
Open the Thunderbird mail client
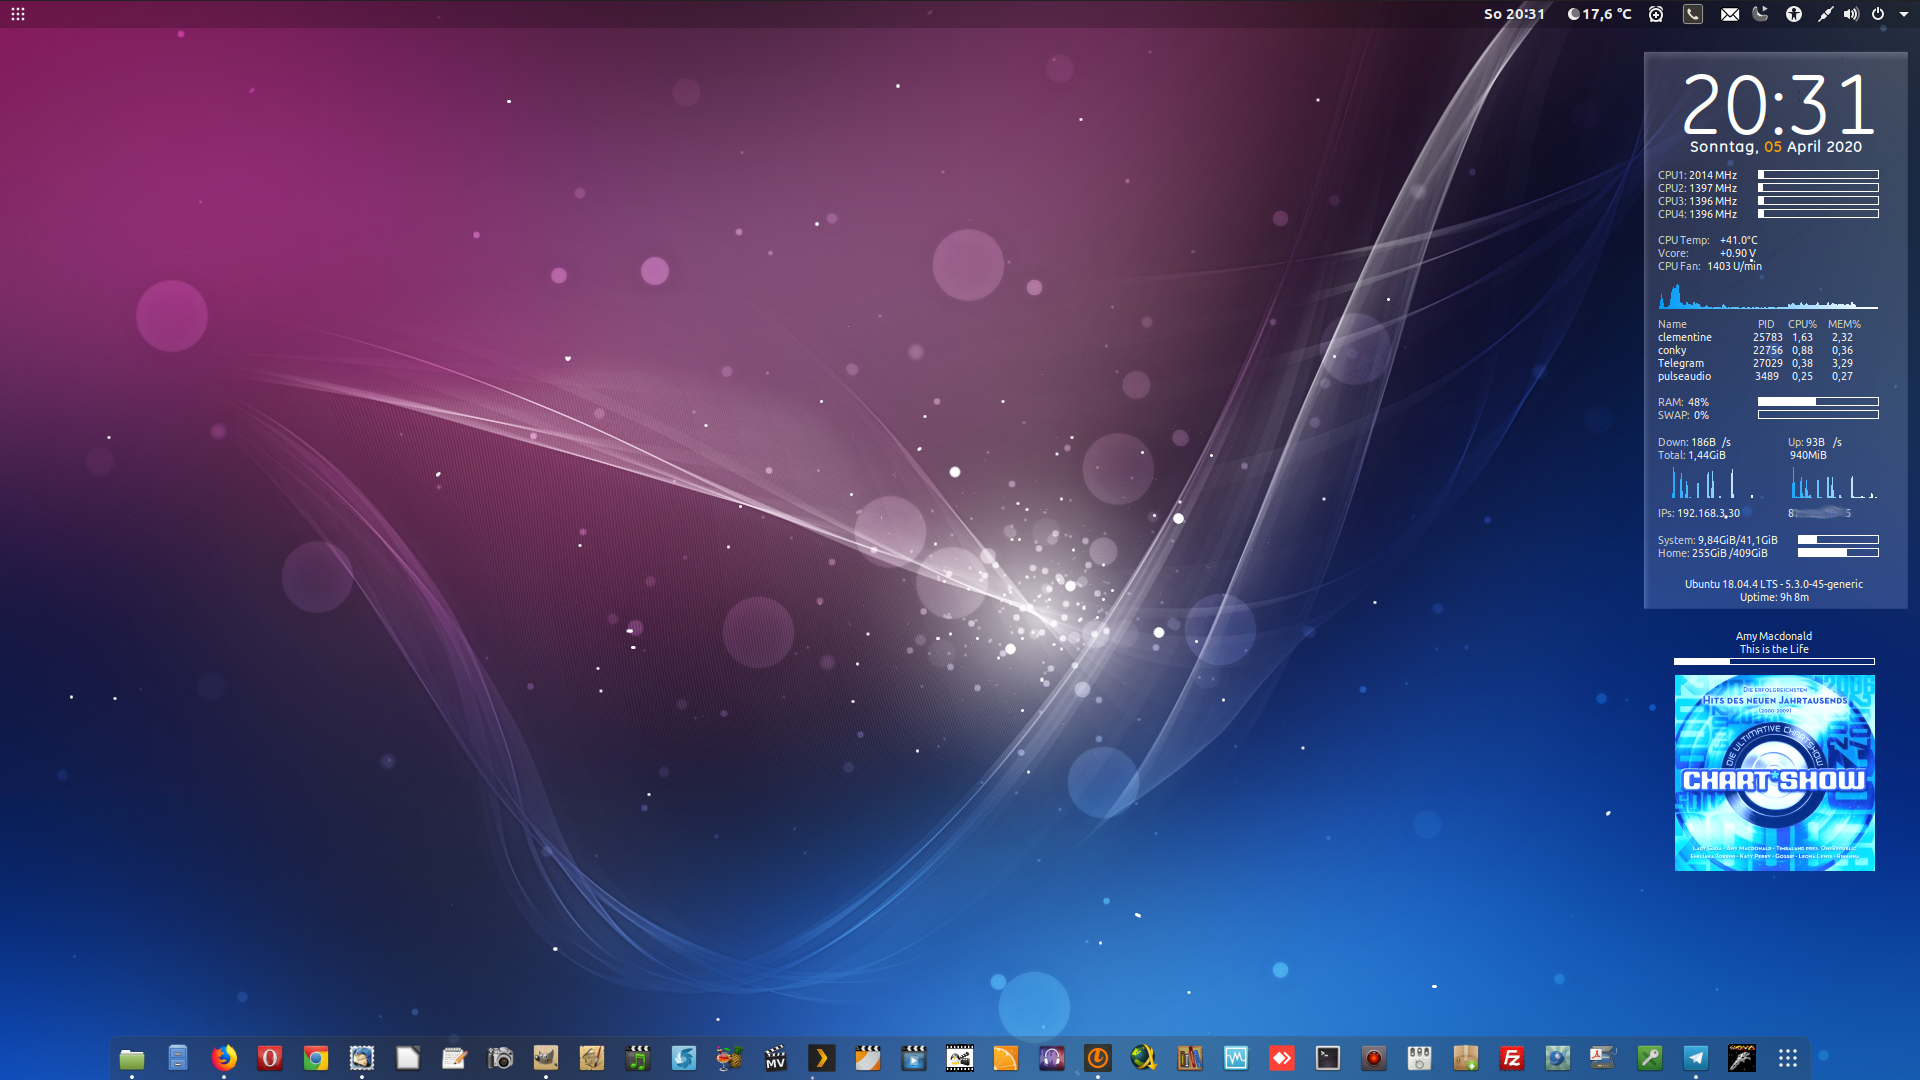362,1058
